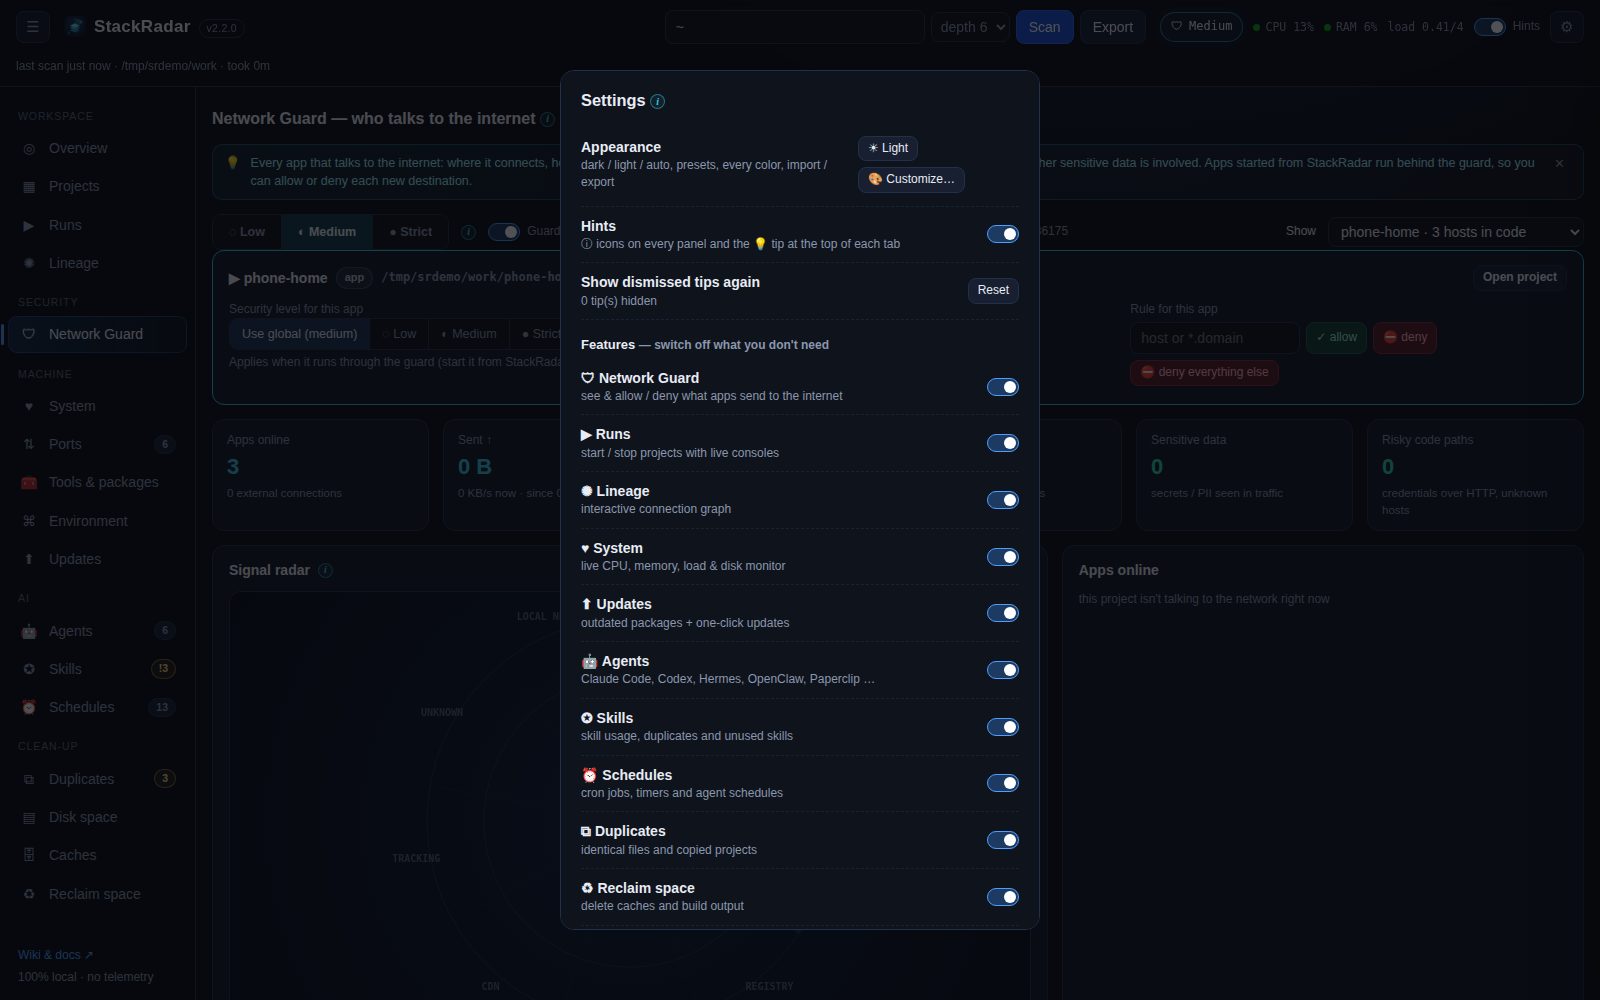1600x1000 pixels.
Task: Click the Signal radar info icon
Action: pos(325,570)
